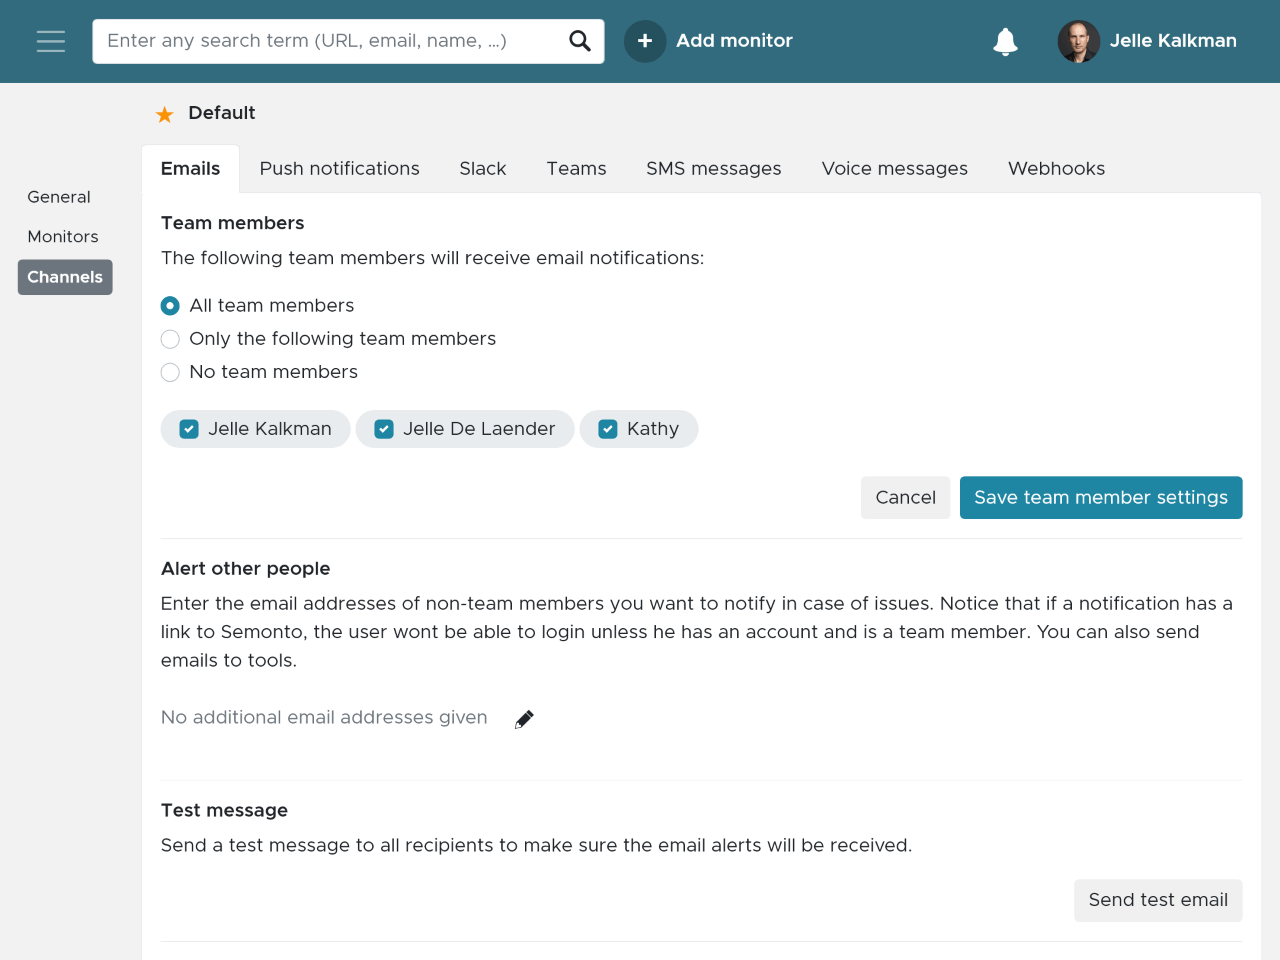Send a test email
The height and width of the screenshot is (960, 1280).
pos(1158,900)
